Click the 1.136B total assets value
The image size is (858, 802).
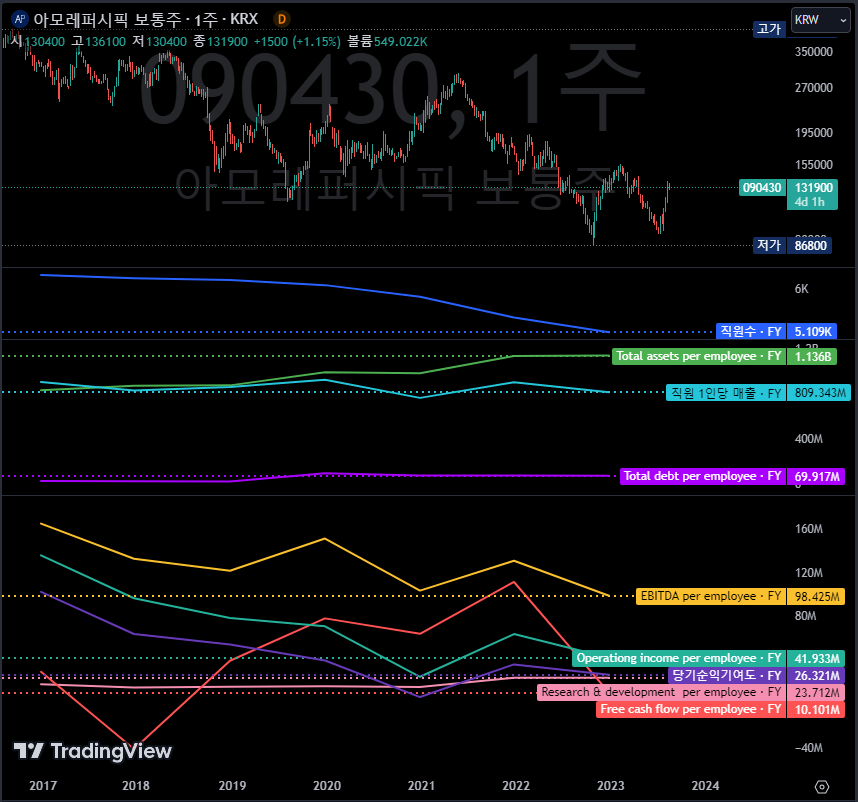812,356
